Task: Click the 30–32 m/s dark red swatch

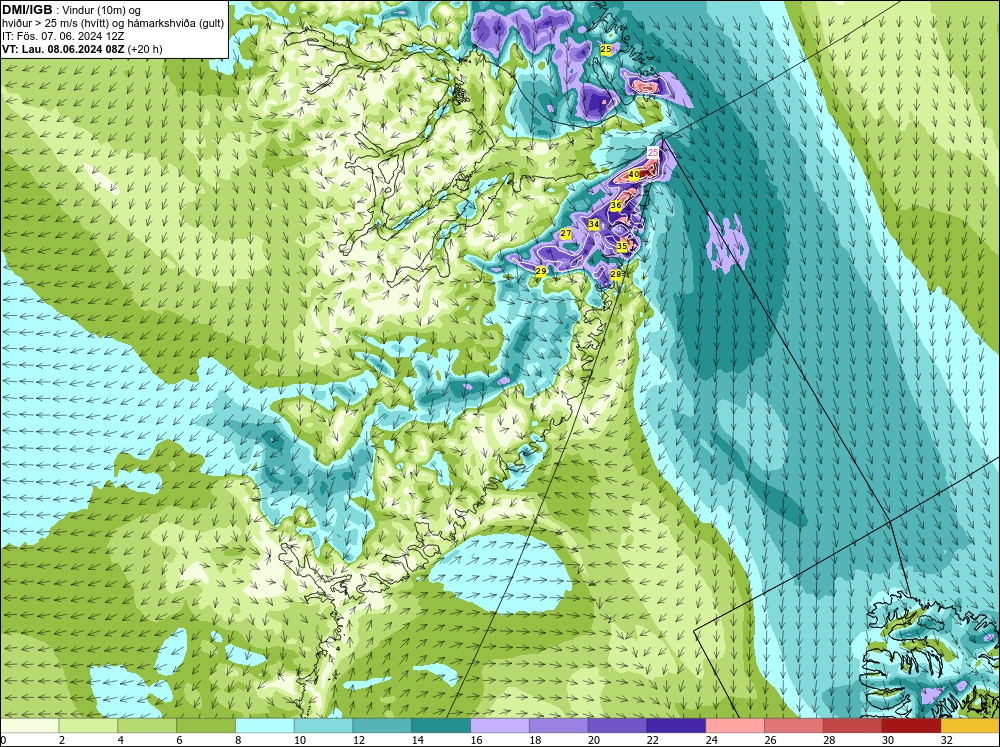Action: click(911, 725)
